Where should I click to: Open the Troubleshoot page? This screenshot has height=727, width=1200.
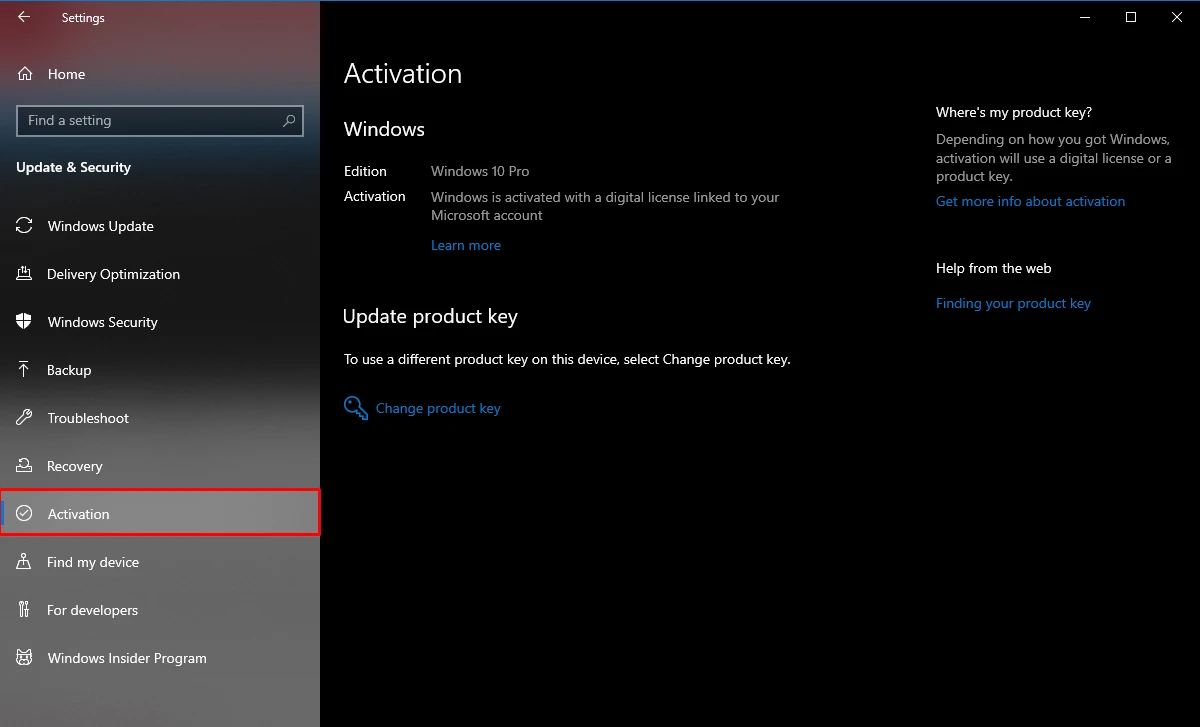click(160, 418)
